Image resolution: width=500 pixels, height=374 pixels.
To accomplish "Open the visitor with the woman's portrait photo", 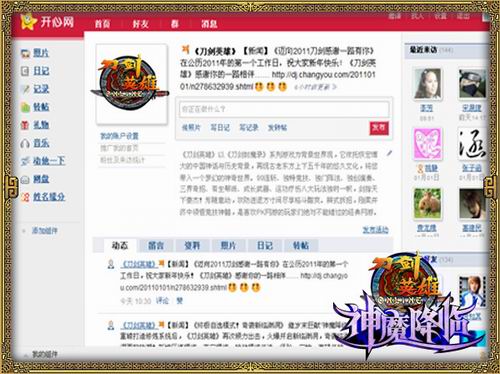I will [427, 84].
